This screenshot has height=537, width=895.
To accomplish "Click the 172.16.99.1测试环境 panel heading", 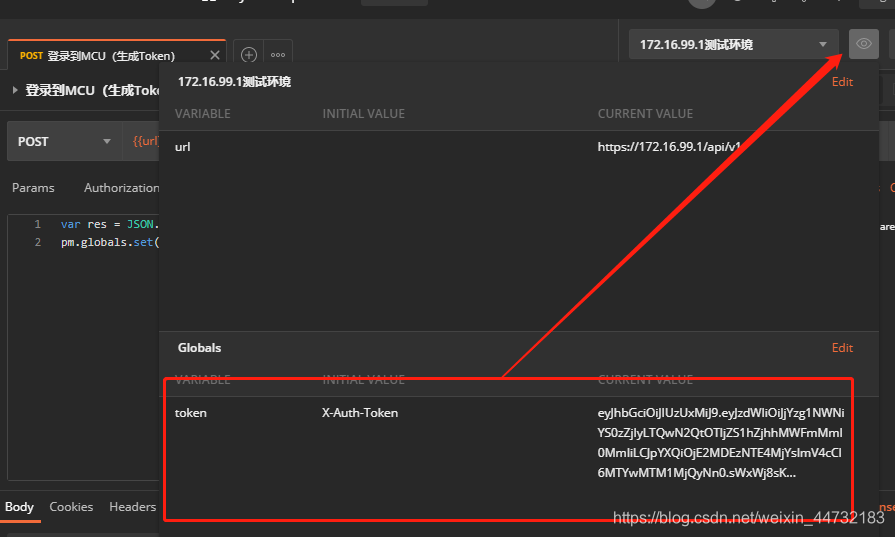I will point(234,82).
